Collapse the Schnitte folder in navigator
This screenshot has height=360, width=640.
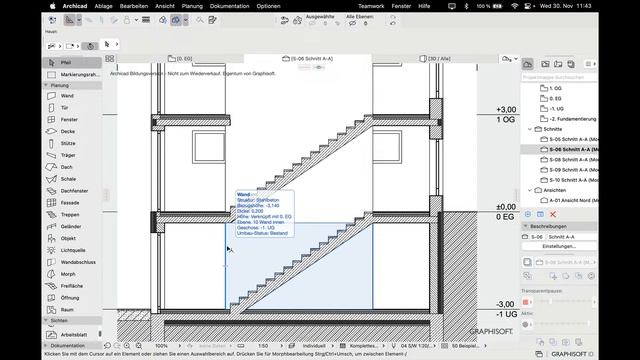pyautogui.click(x=530, y=129)
